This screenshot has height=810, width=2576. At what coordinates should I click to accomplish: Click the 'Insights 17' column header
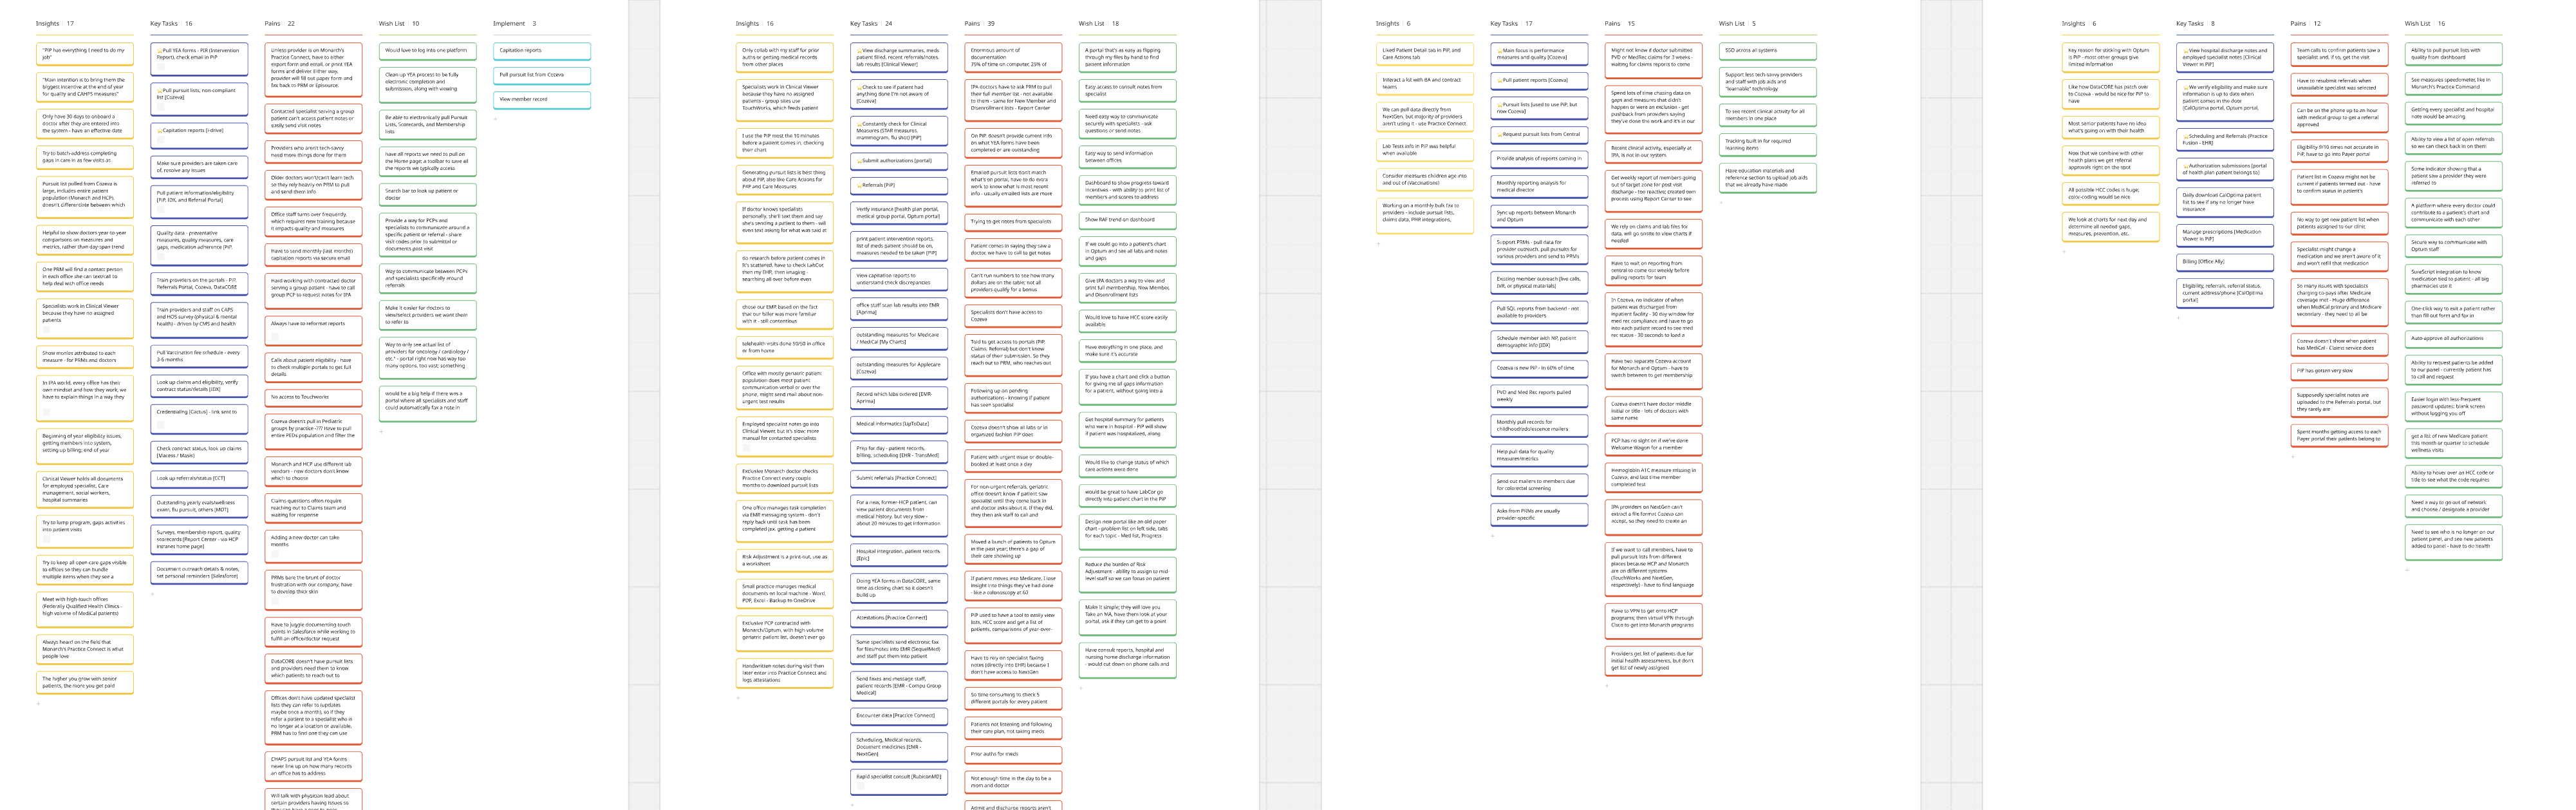click(x=54, y=23)
